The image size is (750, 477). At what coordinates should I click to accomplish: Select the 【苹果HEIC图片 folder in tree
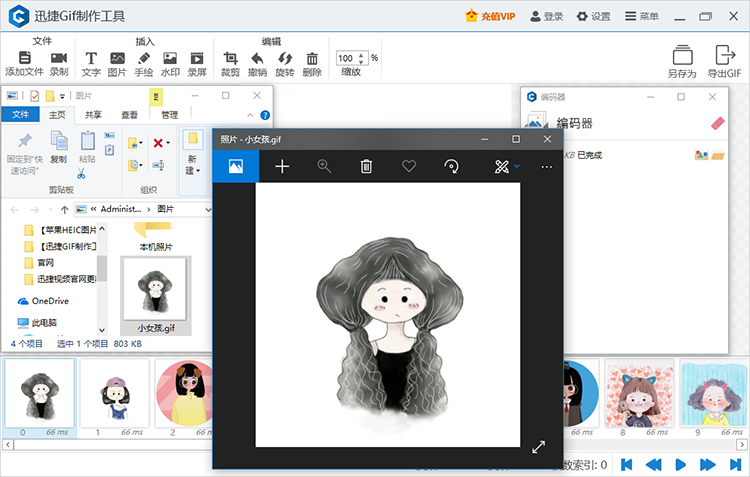tap(60, 230)
